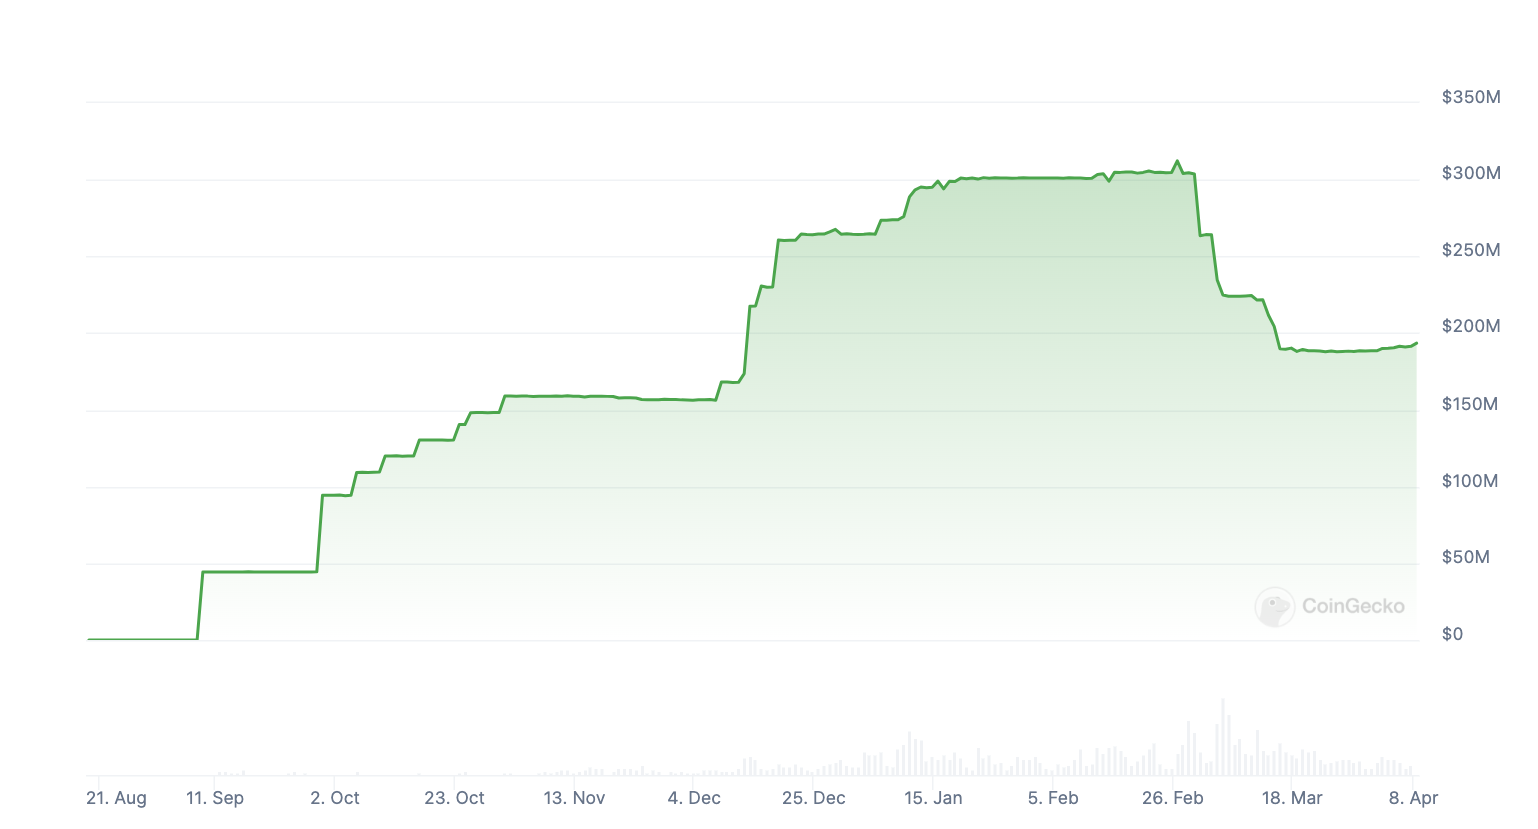Viewport: 1538px width, 829px height.
Task: Click the $0 y-axis label
Action: [1452, 634]
